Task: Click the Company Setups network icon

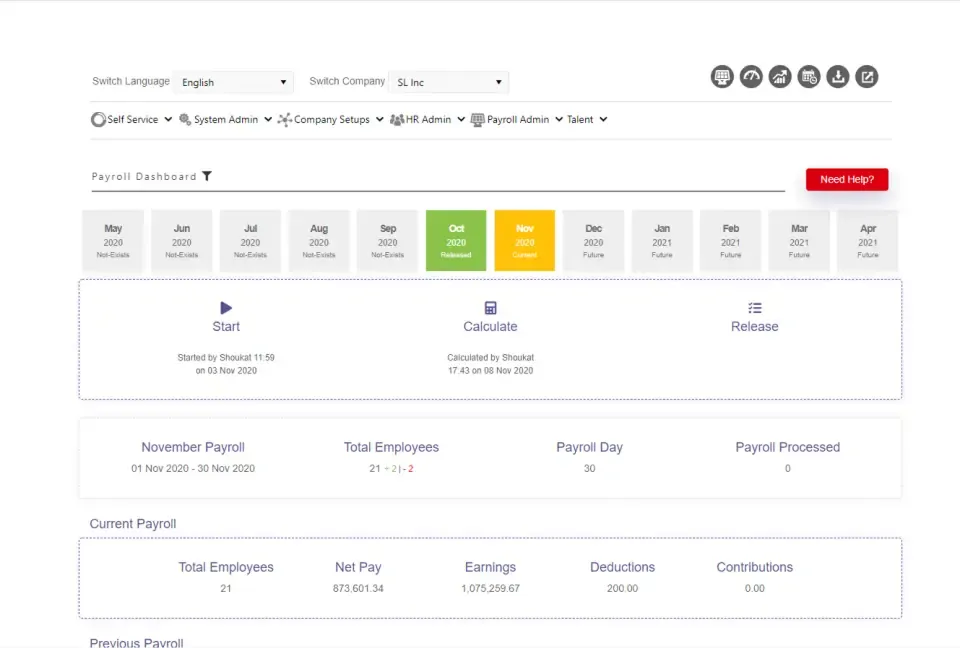Action: 285,119
